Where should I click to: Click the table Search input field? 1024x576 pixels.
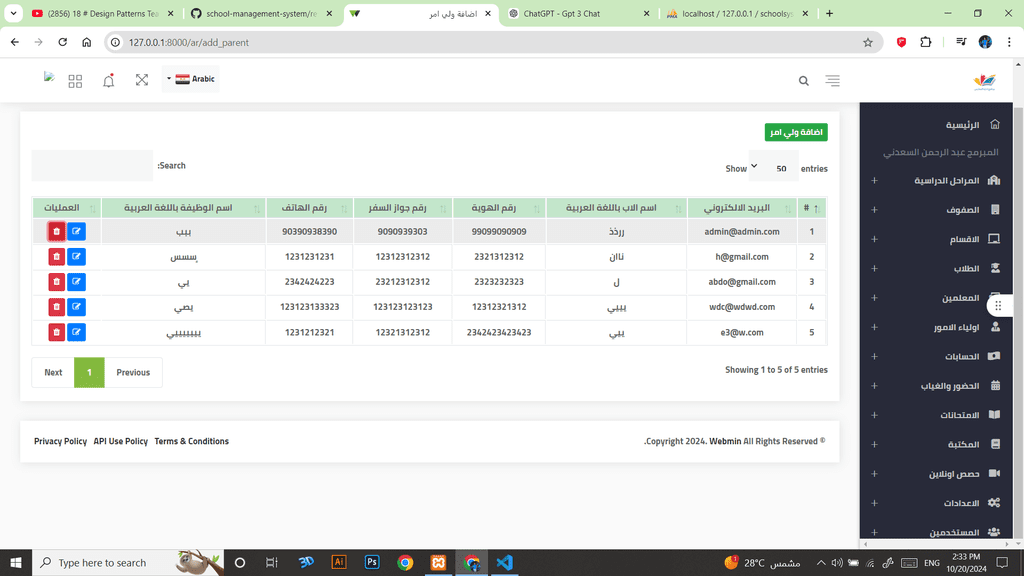click(92, 166)
